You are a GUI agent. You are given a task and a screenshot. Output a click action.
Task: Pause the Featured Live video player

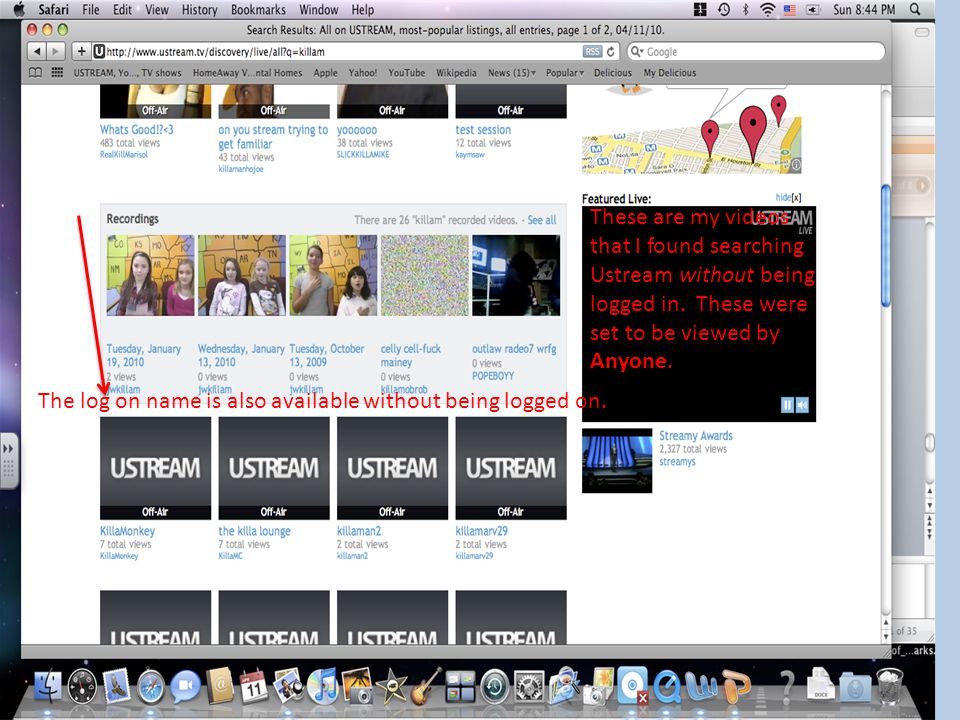(787, 405)
